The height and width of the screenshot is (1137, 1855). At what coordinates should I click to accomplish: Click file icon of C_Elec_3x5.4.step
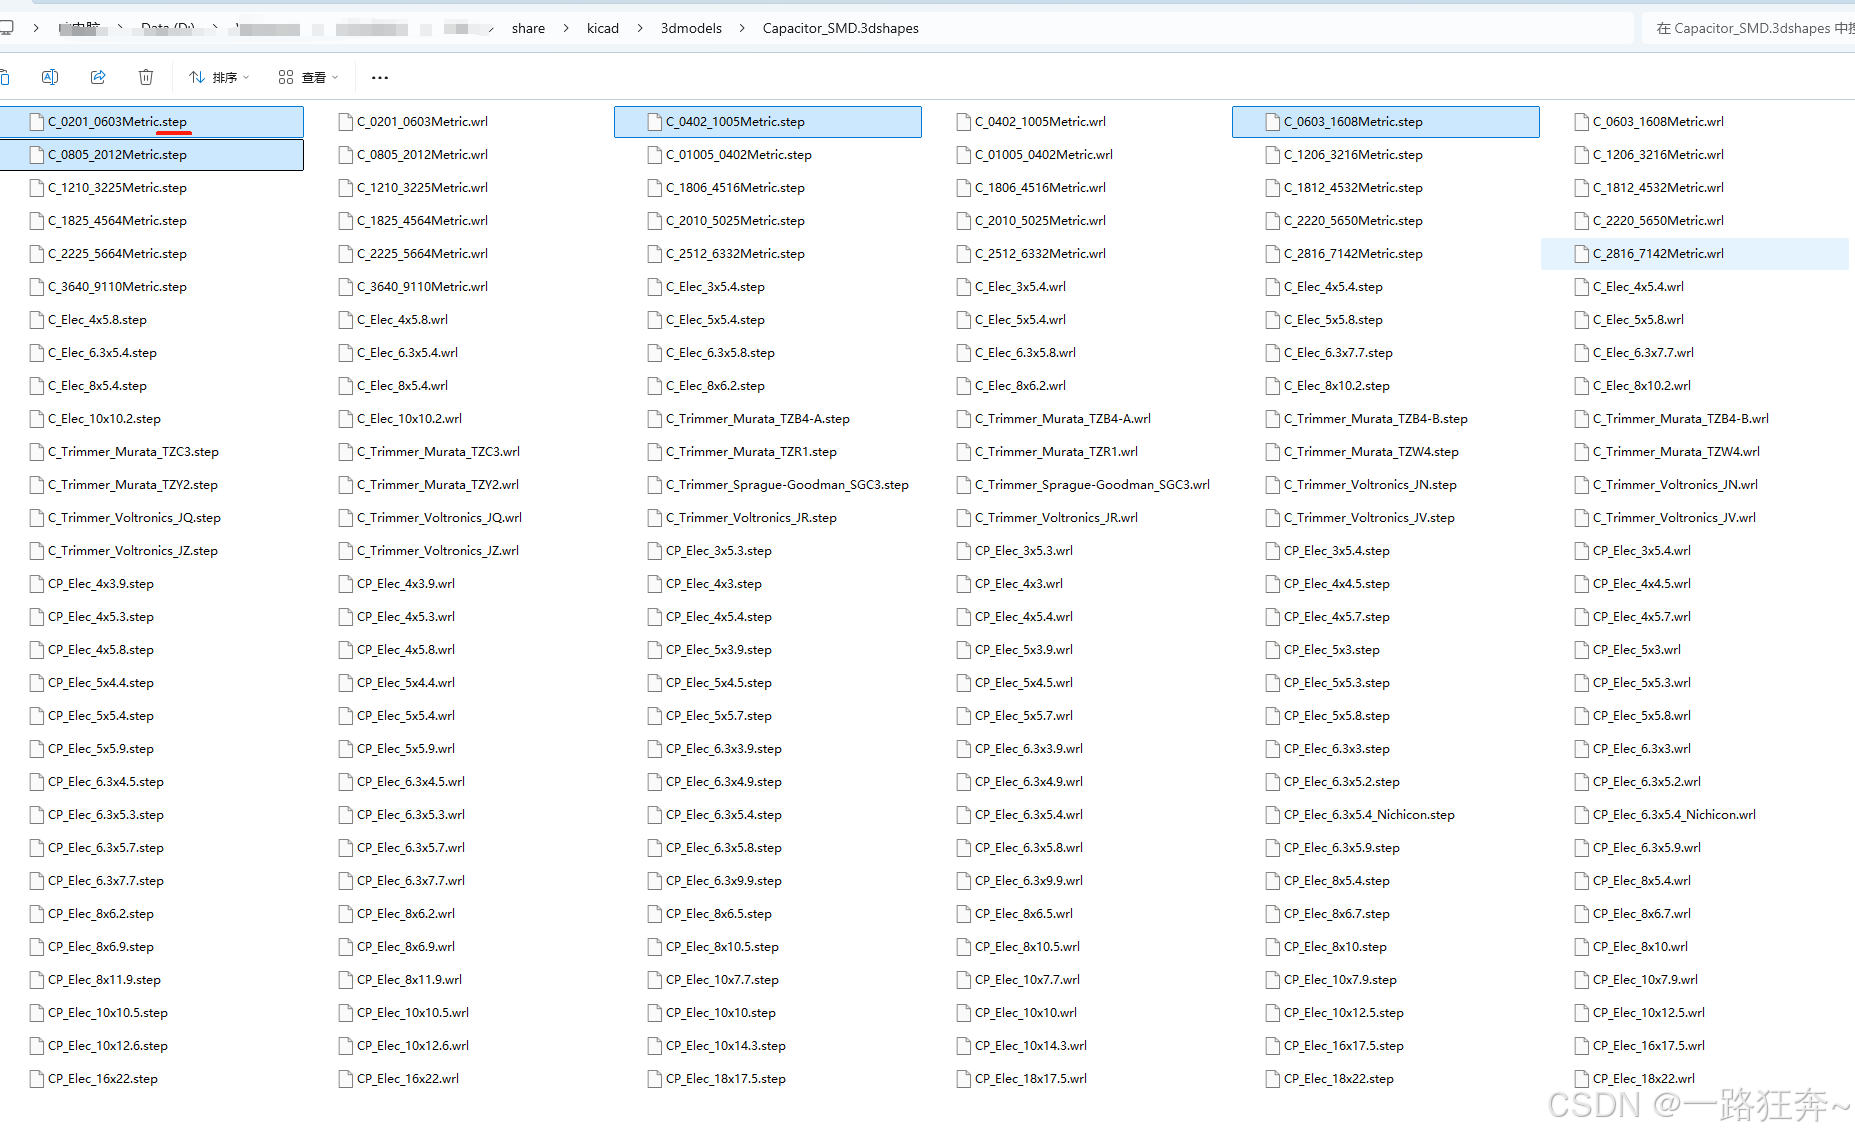655,287
